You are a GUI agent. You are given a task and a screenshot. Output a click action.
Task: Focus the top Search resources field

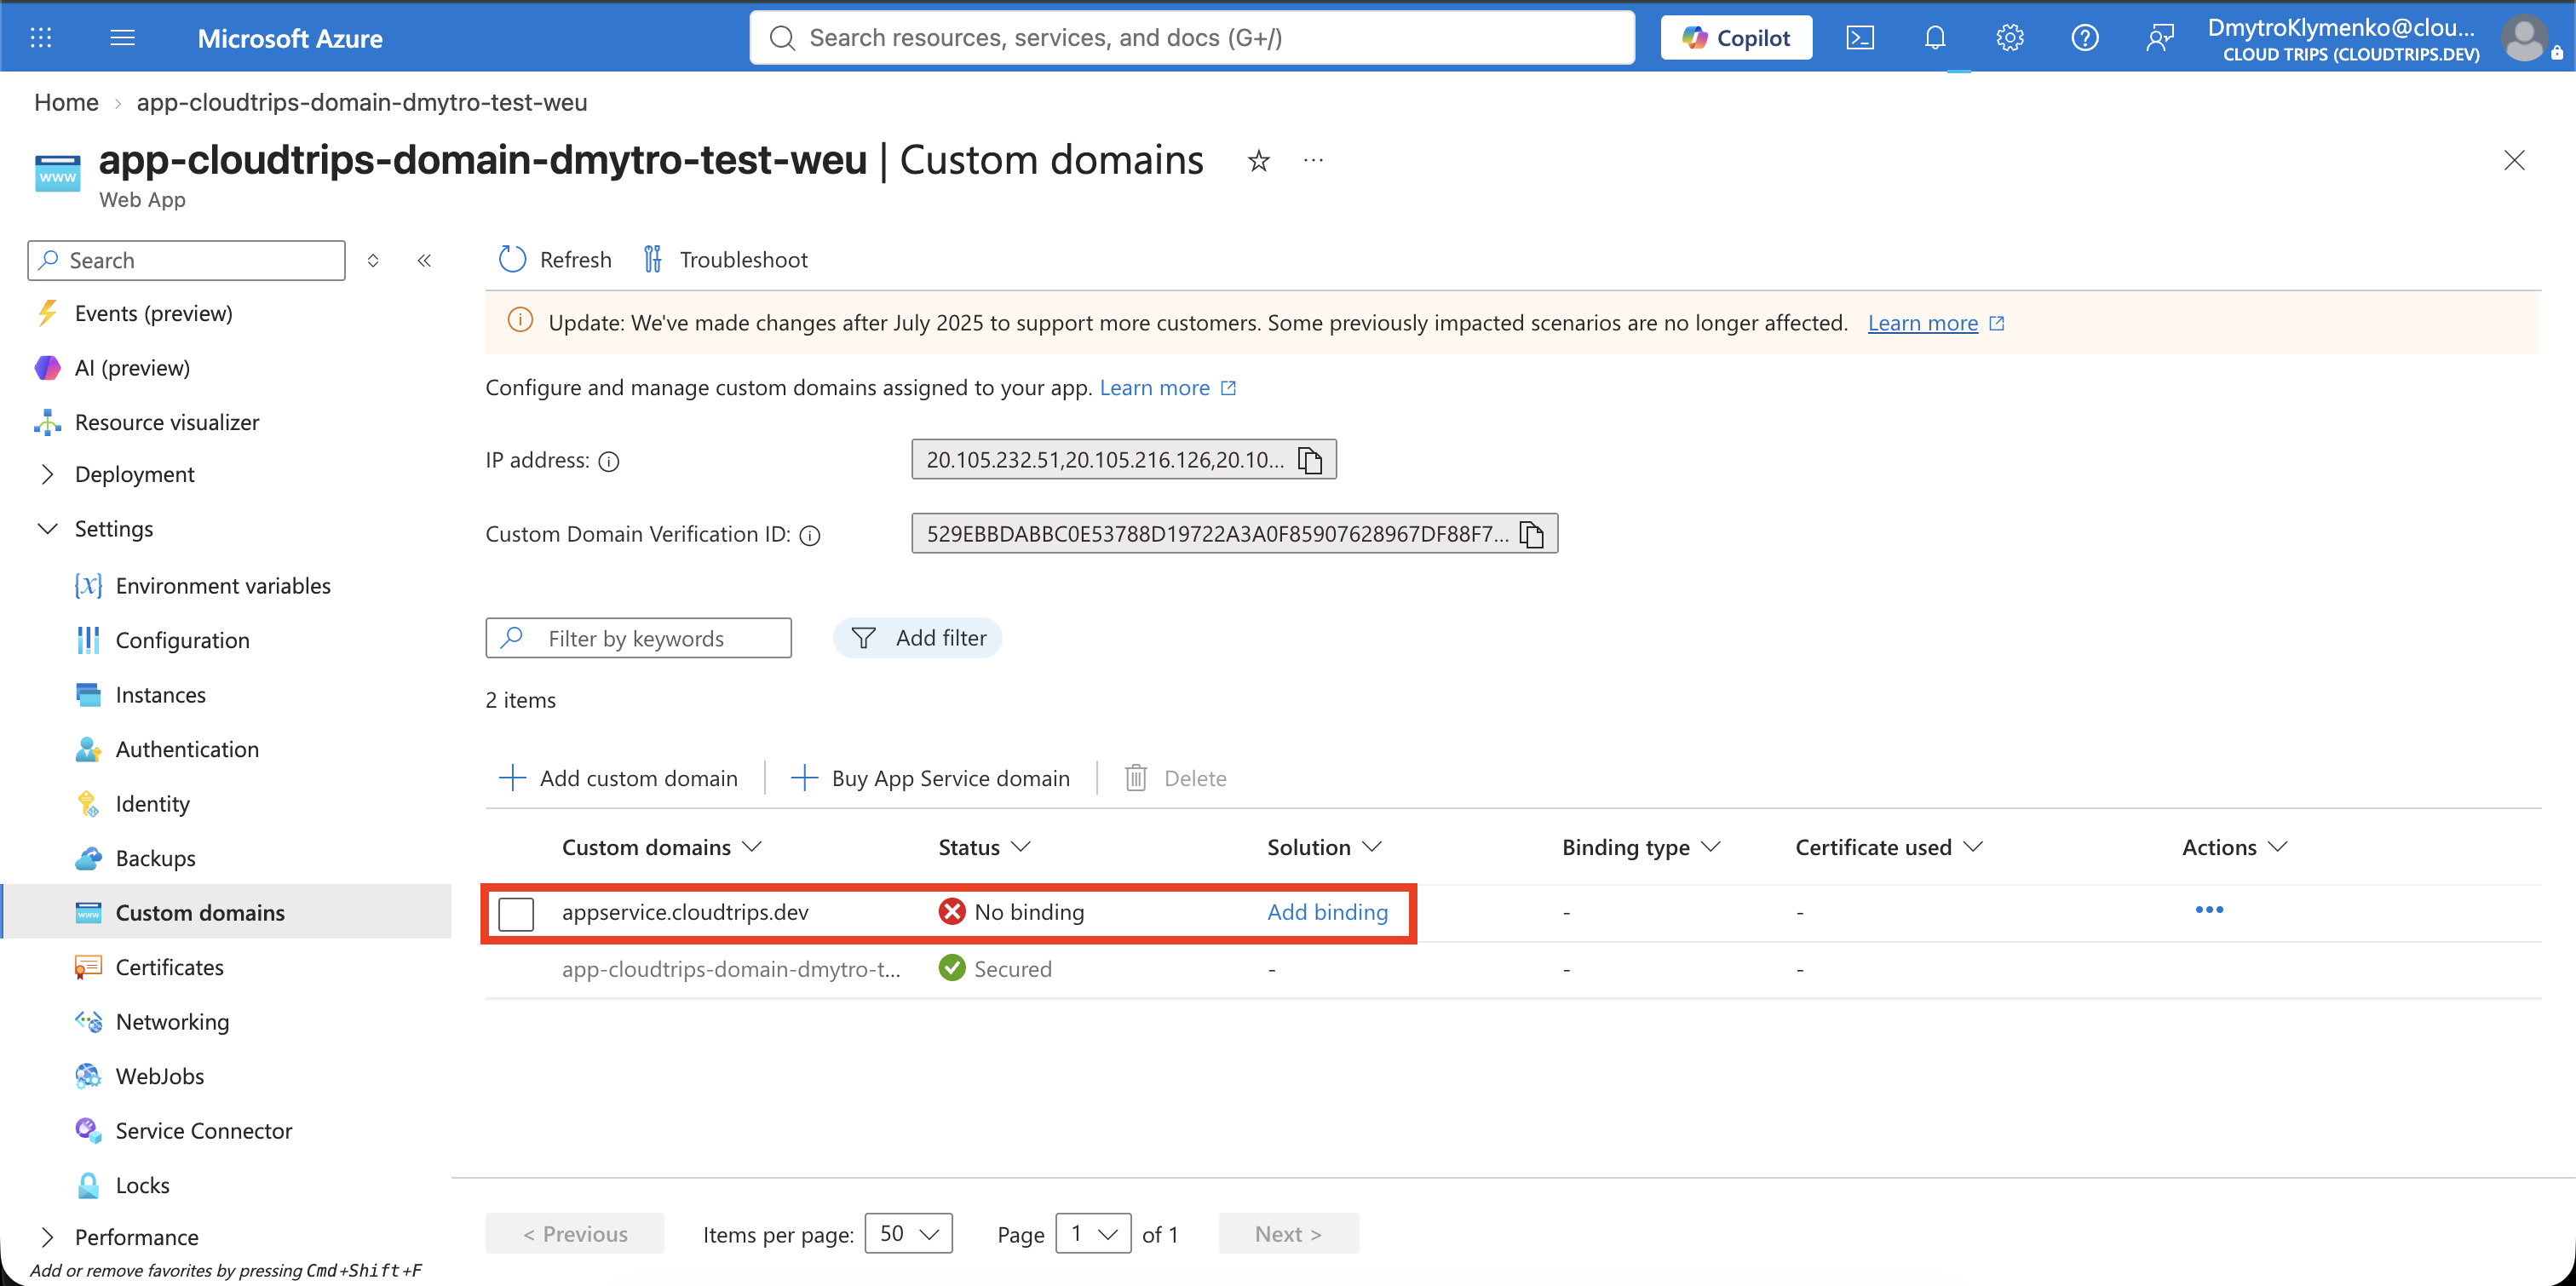coord(1192,38)
